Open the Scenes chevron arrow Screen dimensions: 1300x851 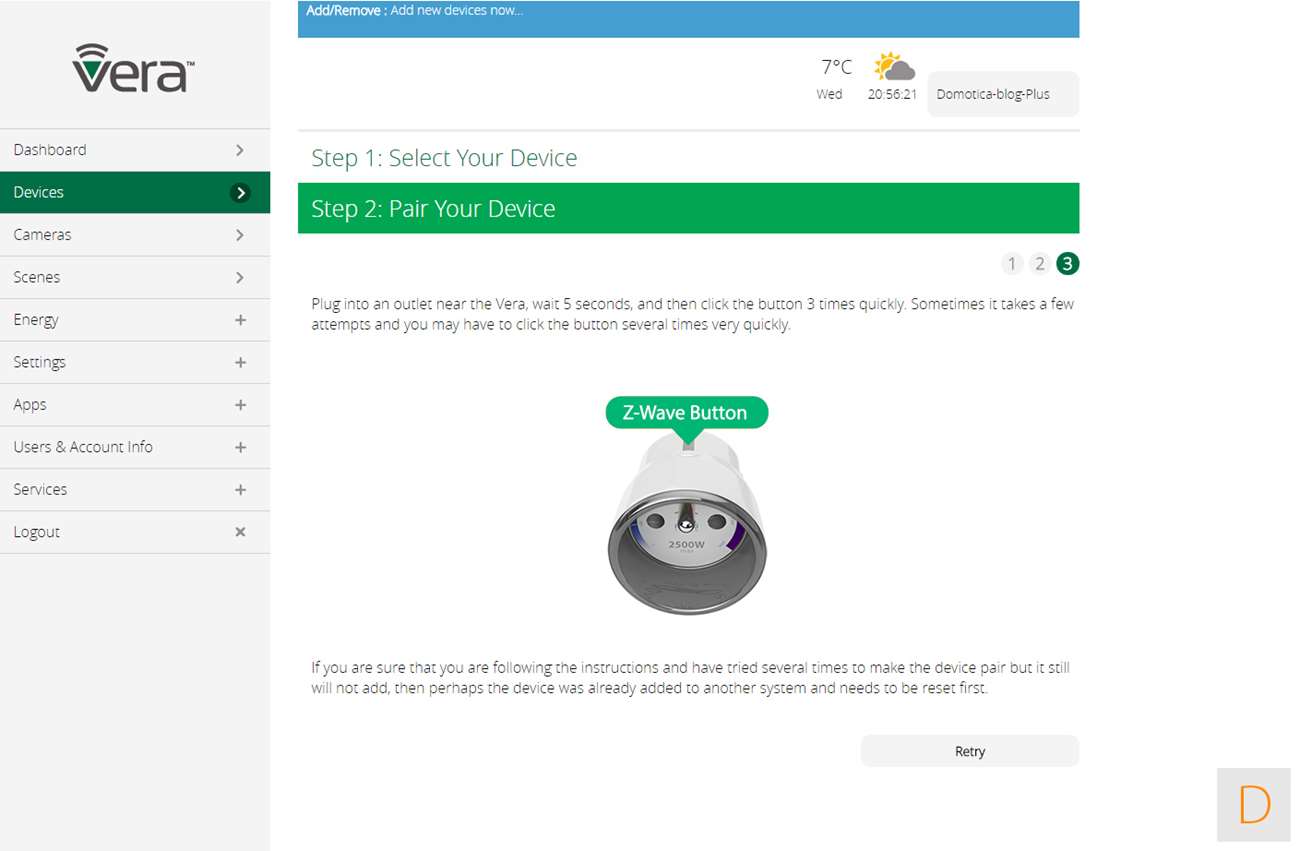click(x=240, y=277)
